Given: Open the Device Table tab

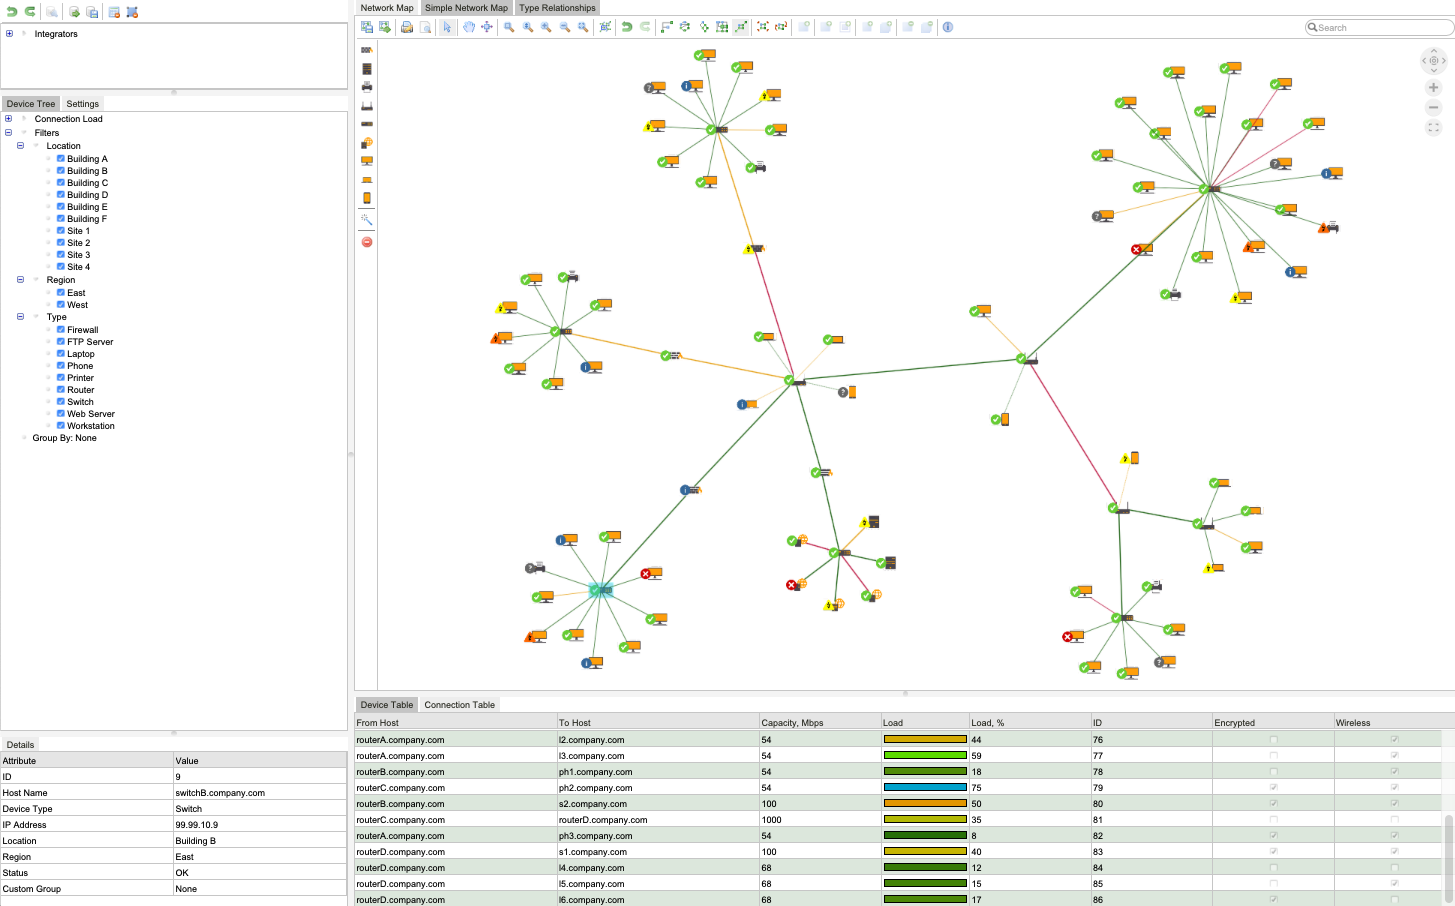Looking at the screenshot, I should (386, 705).
